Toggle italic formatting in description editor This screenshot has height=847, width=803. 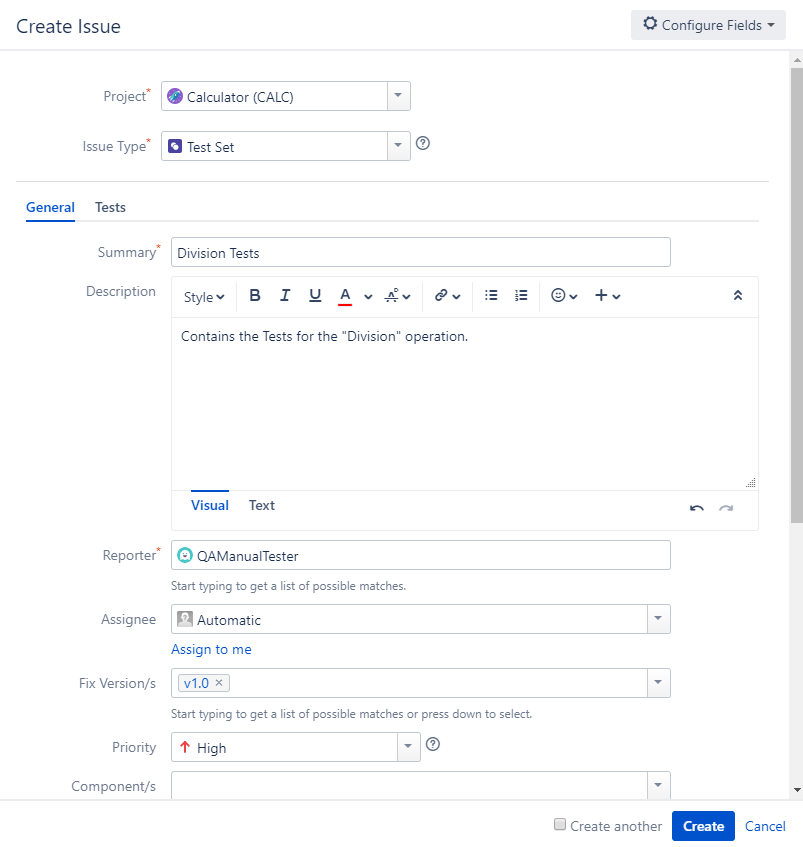(x=285, y=295)
